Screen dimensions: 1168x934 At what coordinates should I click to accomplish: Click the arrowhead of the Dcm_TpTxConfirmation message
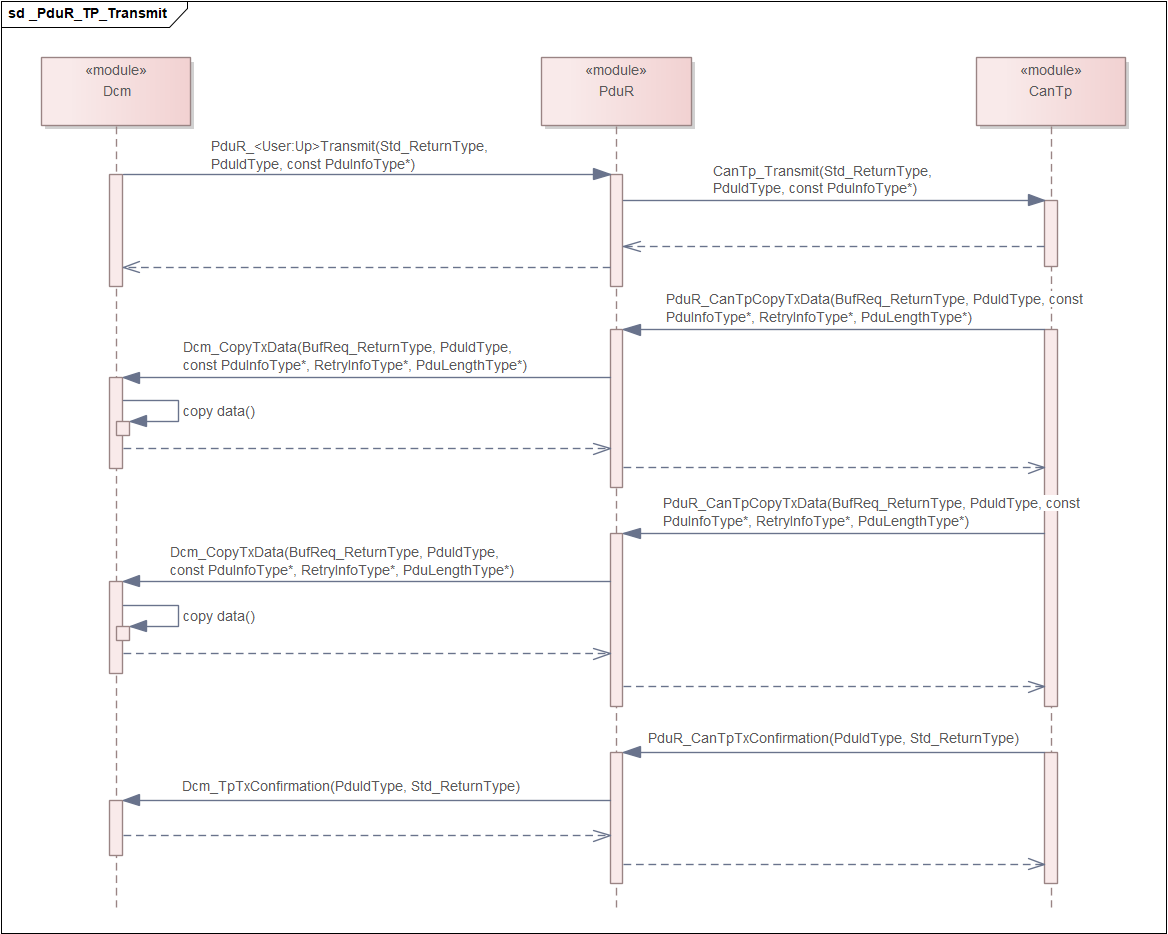pos(131,800)
